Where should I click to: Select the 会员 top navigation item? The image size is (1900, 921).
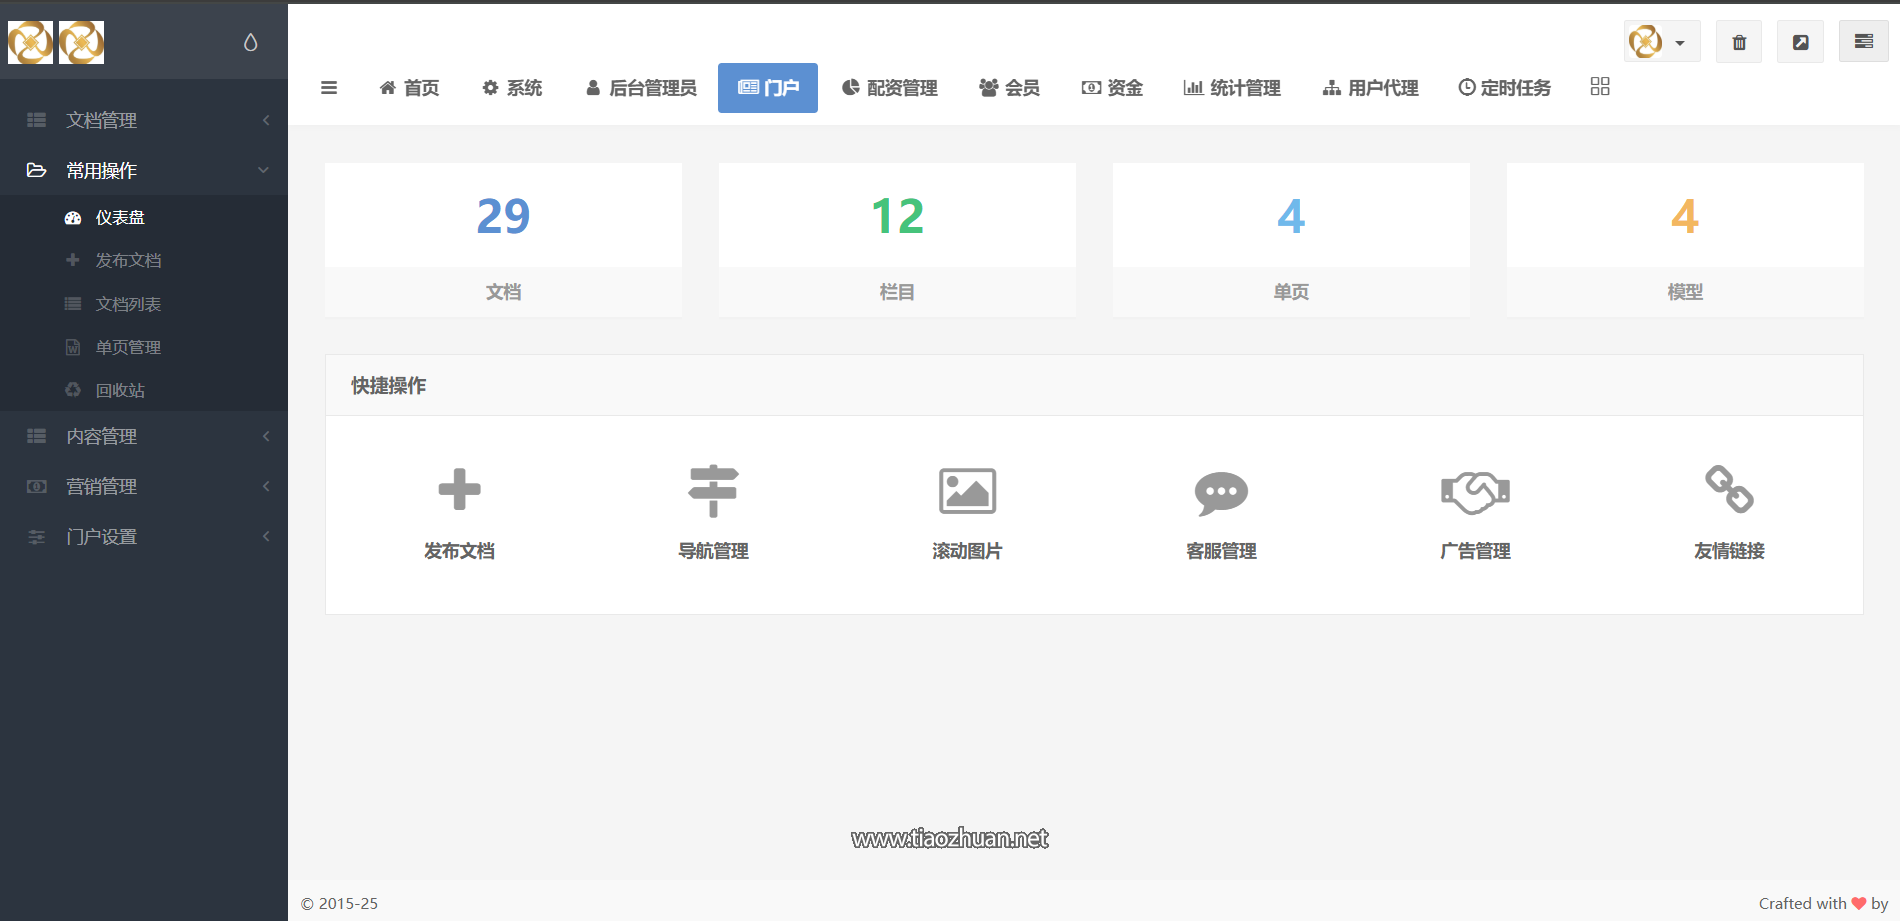click(x=1009, y=88)
